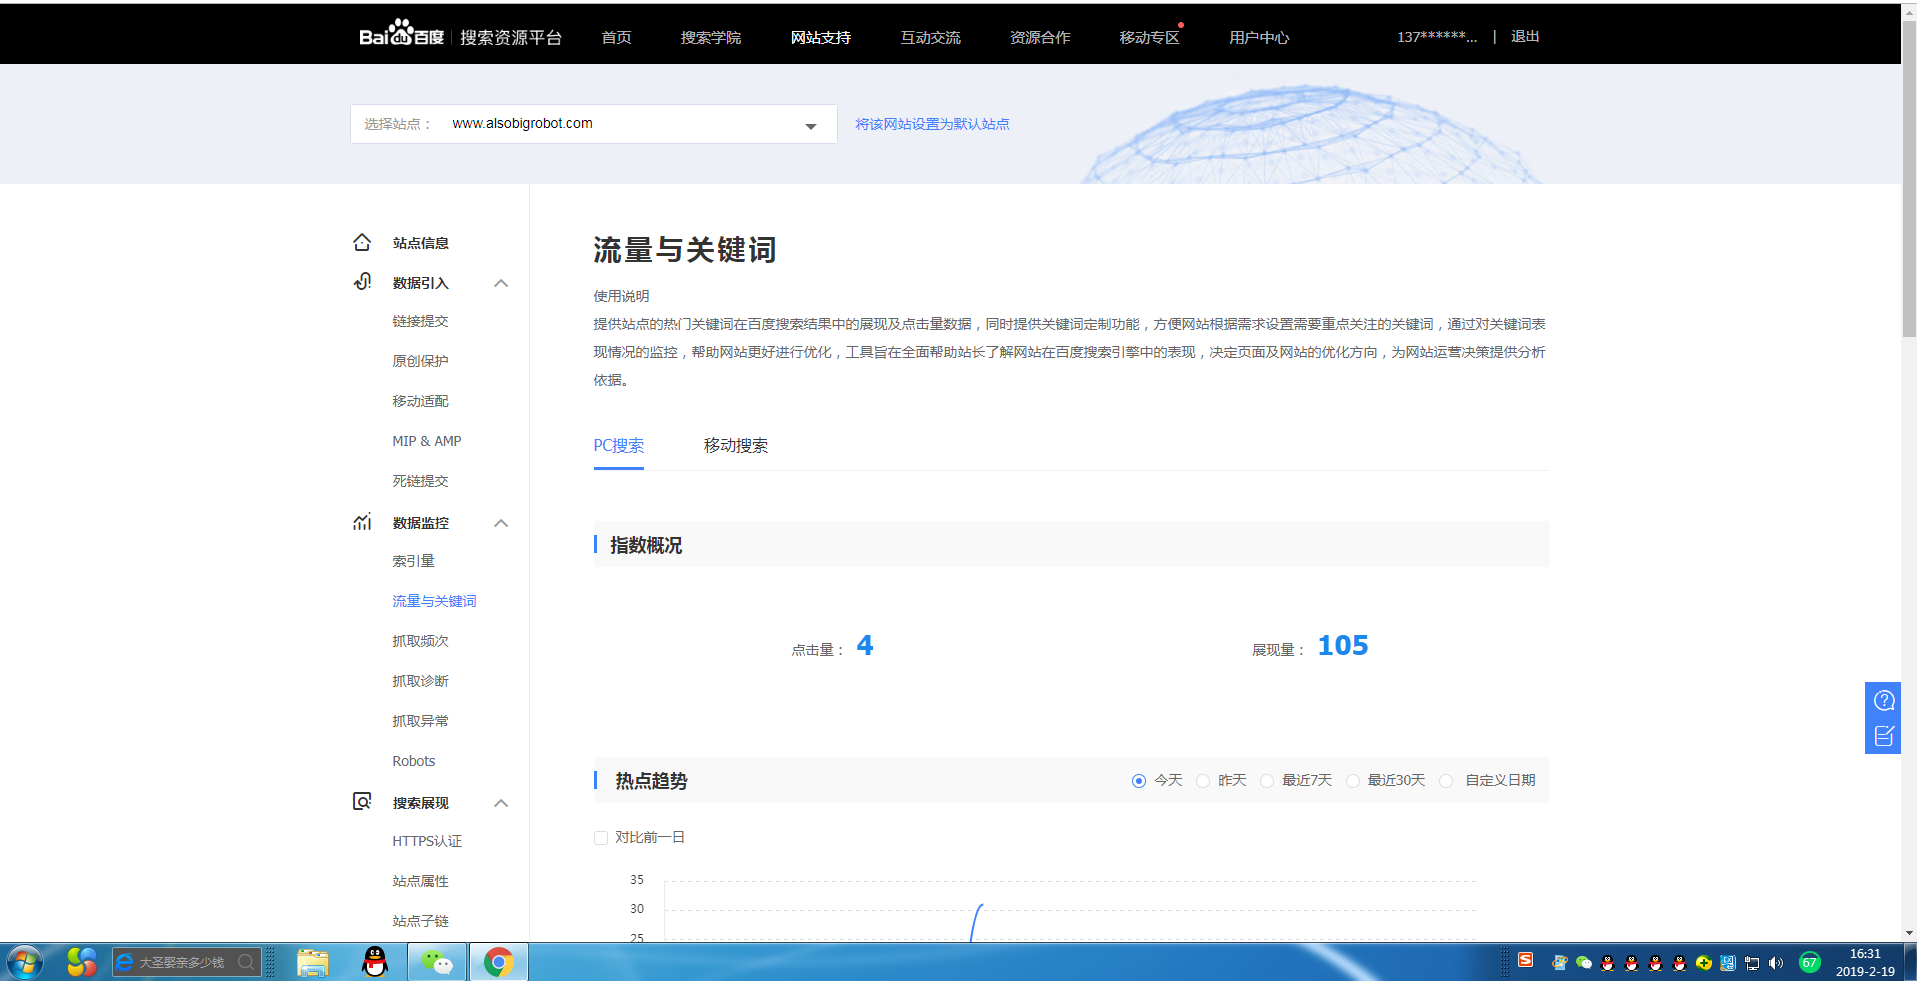Click the page vertical scrollbar thumb
This screenshot has width=1917, height=981.
pyautogui.click(x=1908, y=180)
